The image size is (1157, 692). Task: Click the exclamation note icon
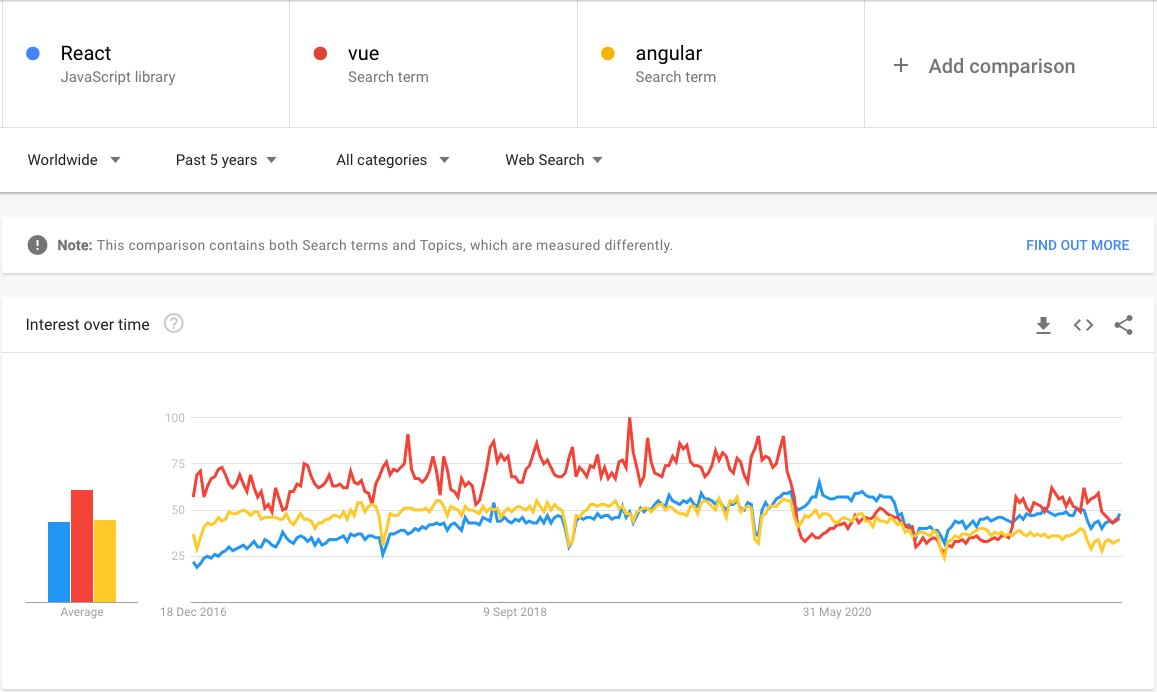(x=37, y=245)
